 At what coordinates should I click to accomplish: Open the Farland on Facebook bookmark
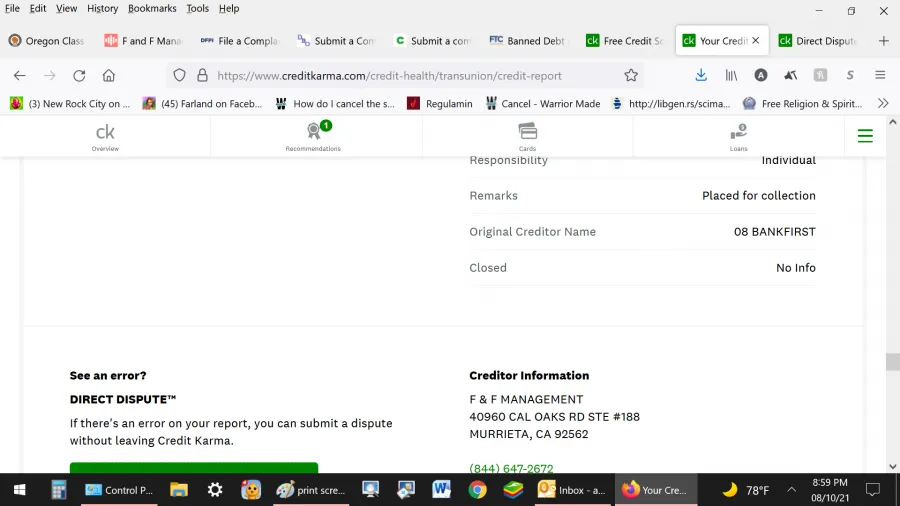pos(203,103)
